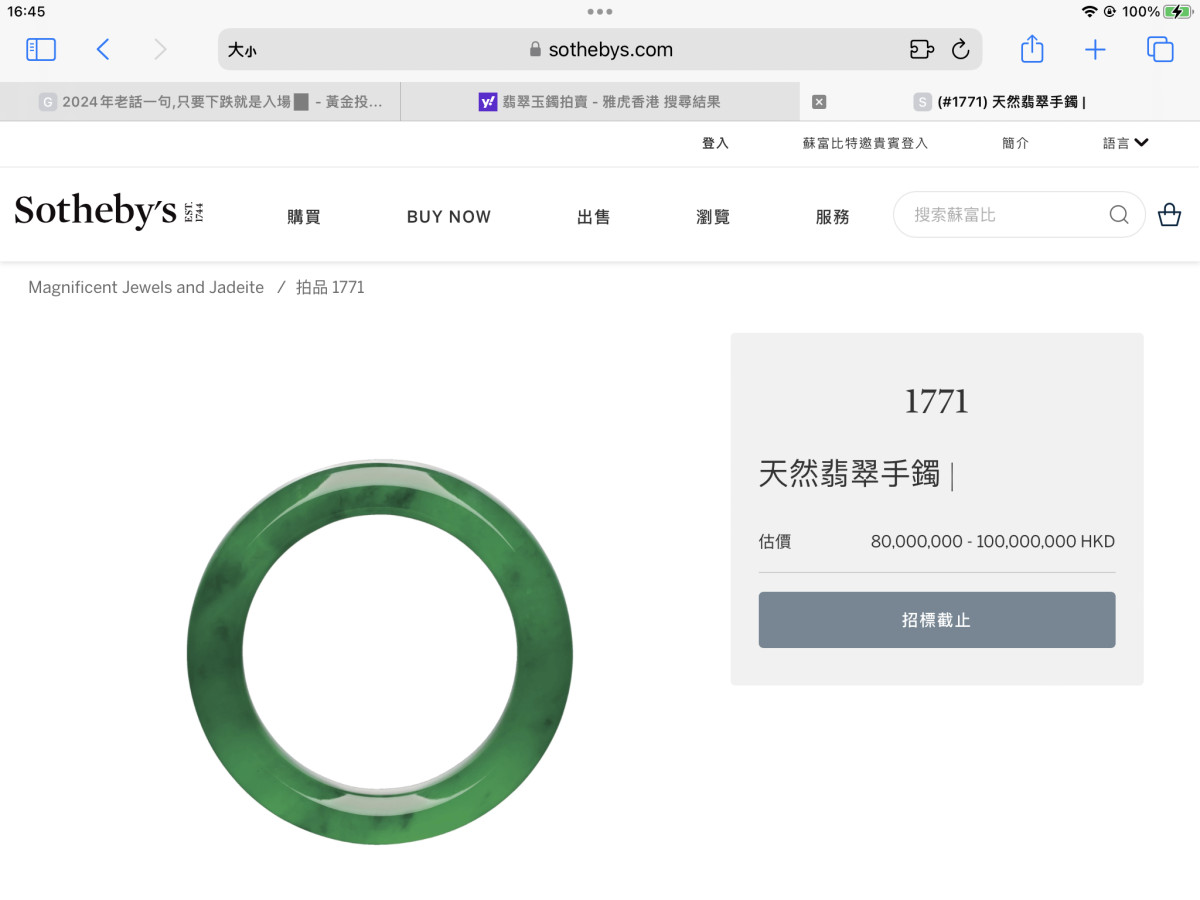Click the lot number 1771 heading
This screenshot has width=1200, height=900.
(937, 401)
